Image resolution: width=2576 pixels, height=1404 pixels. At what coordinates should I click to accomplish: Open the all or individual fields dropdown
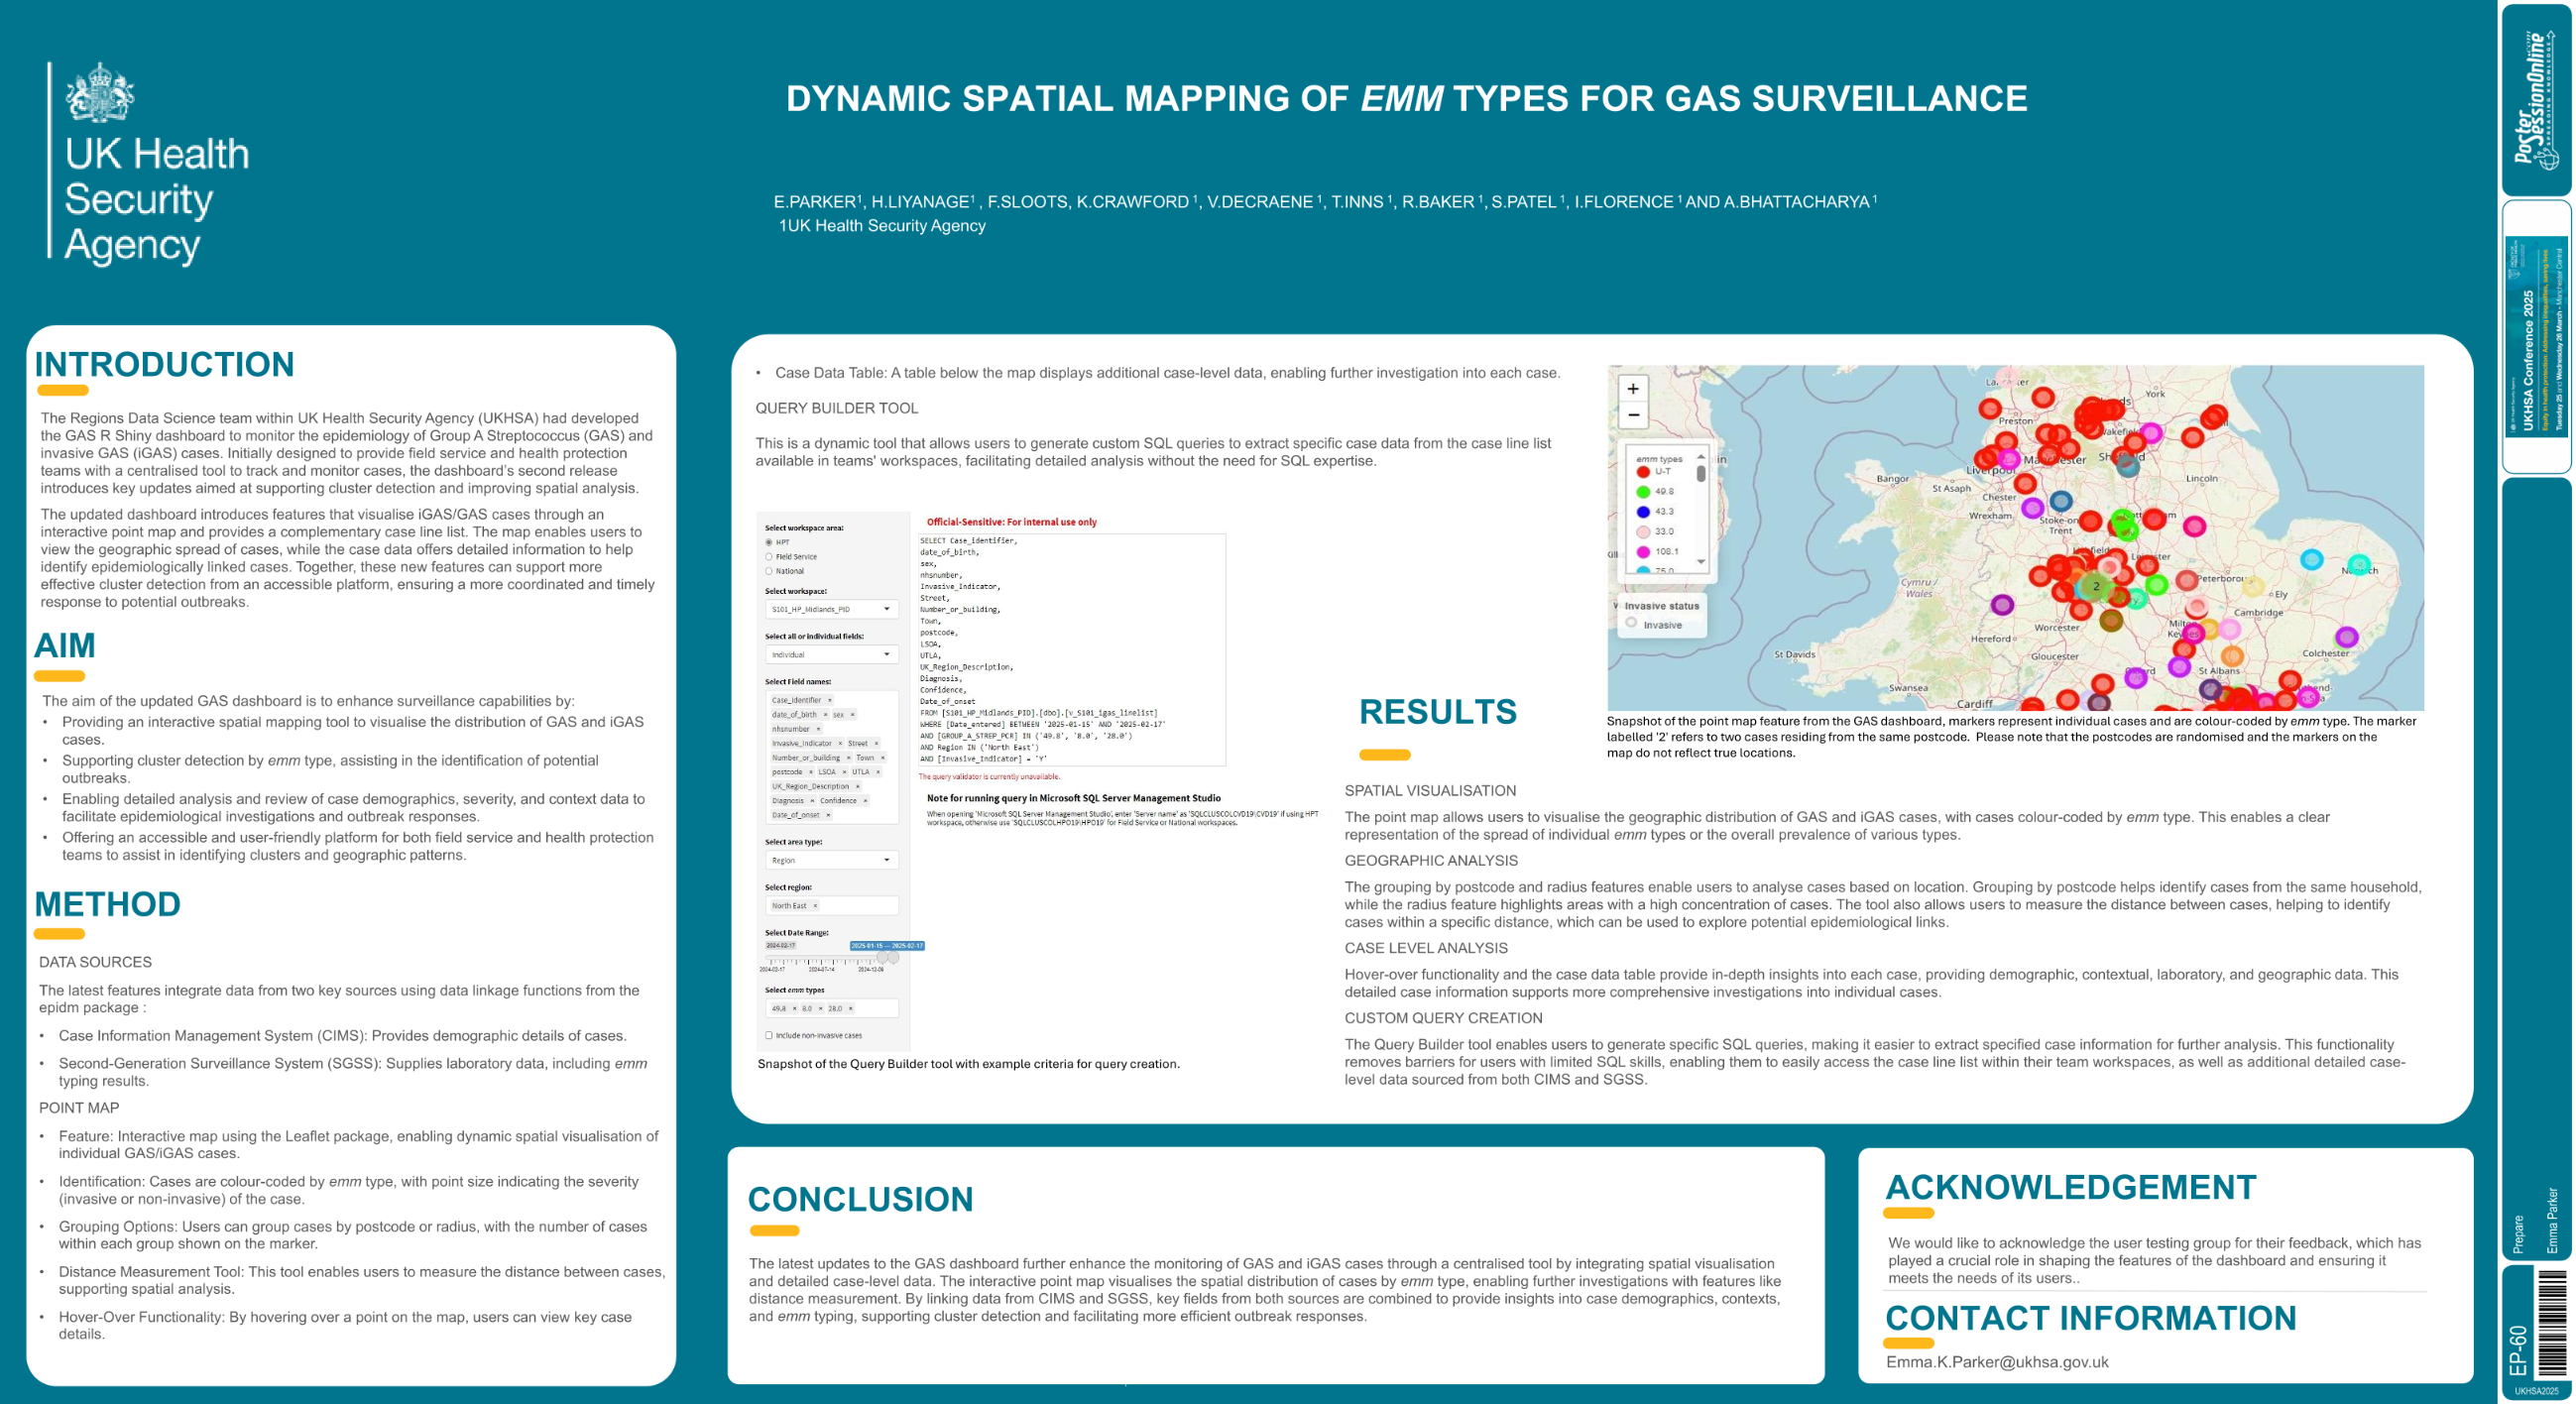tap(833, 655)
